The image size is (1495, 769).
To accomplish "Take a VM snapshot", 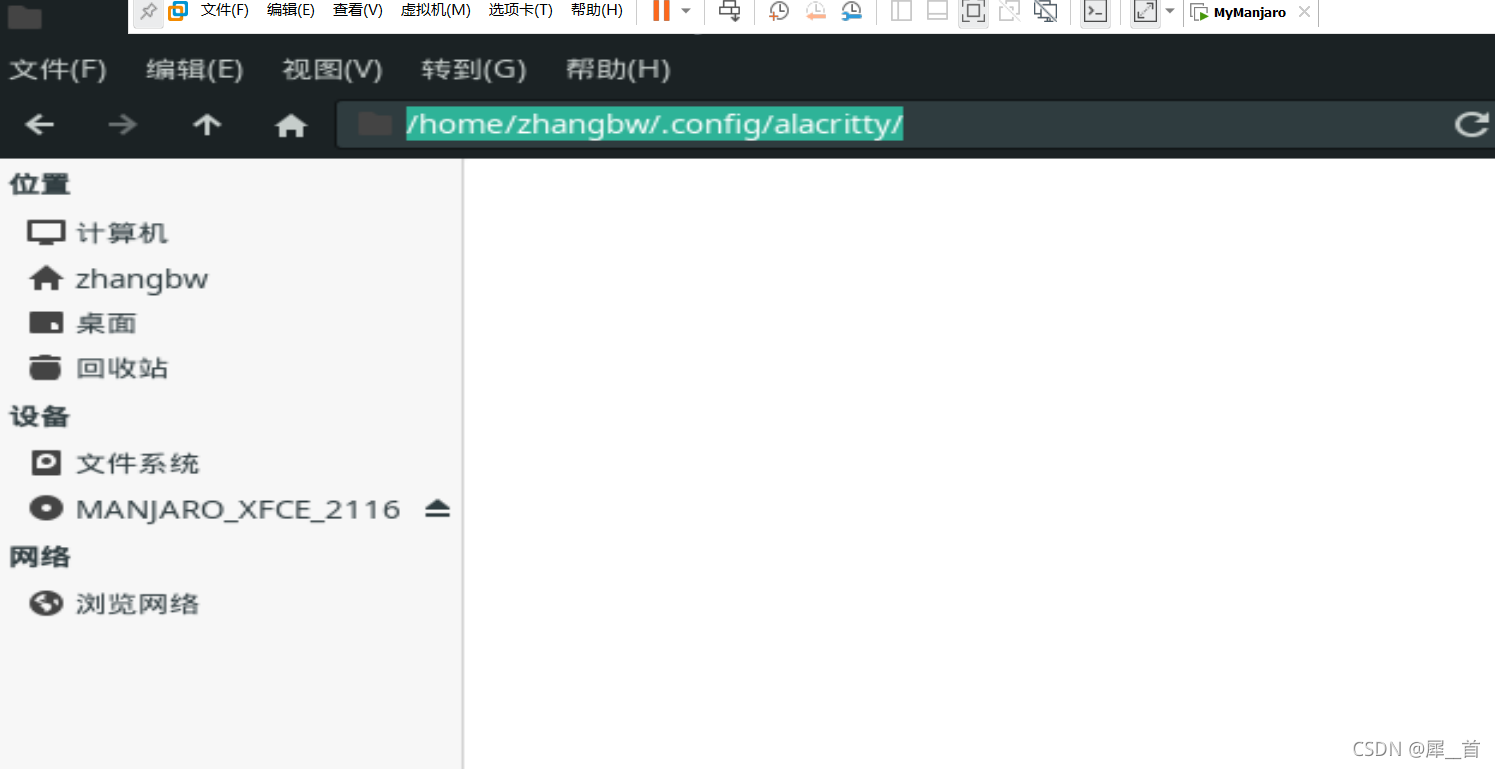I will (x=779, y=11).
